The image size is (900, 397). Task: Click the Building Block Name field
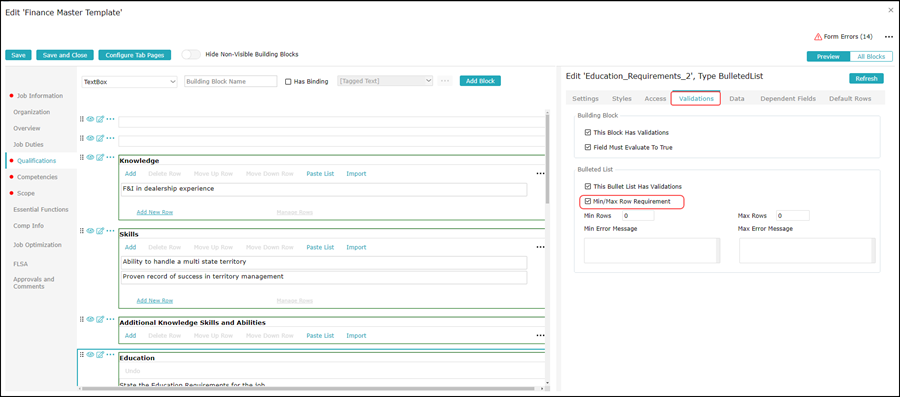pos(231,81)
